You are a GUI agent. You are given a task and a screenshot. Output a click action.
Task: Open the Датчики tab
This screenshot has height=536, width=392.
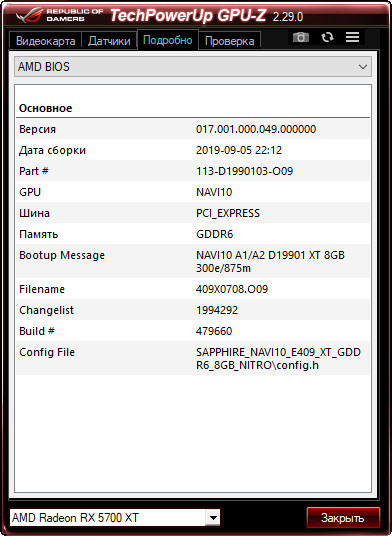coord(109,41)
